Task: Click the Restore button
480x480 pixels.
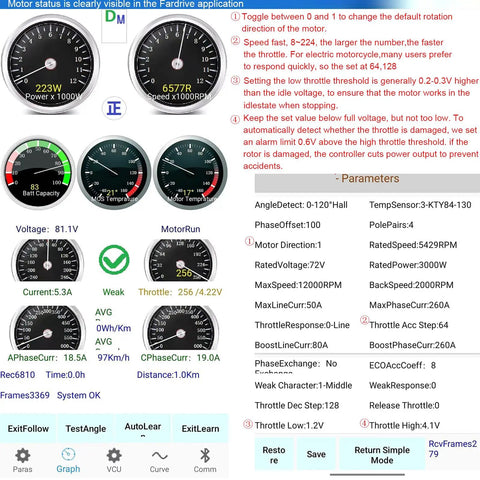Action: (274, 455)
